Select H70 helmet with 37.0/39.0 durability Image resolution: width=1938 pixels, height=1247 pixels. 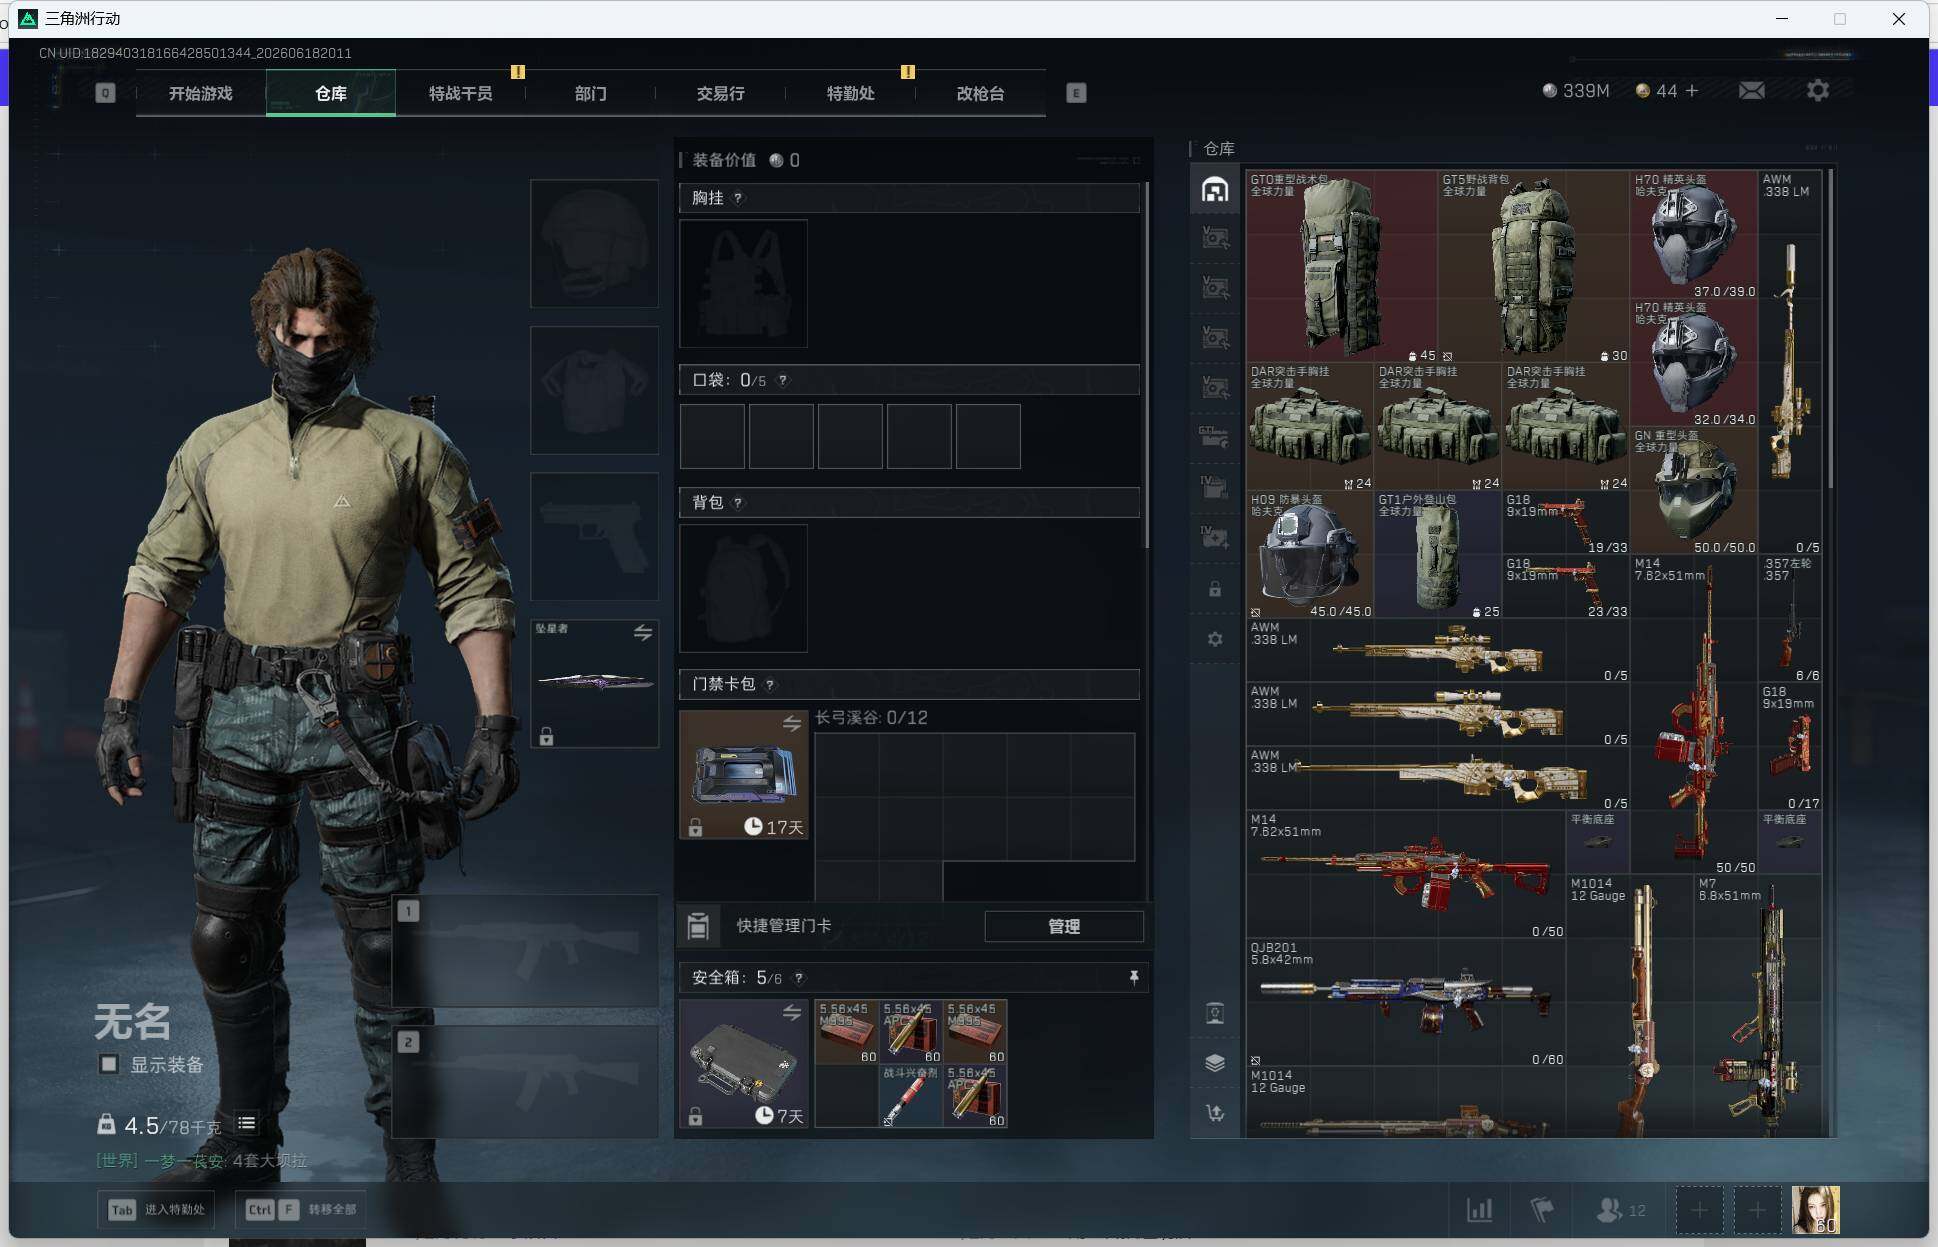point(1694,235)
